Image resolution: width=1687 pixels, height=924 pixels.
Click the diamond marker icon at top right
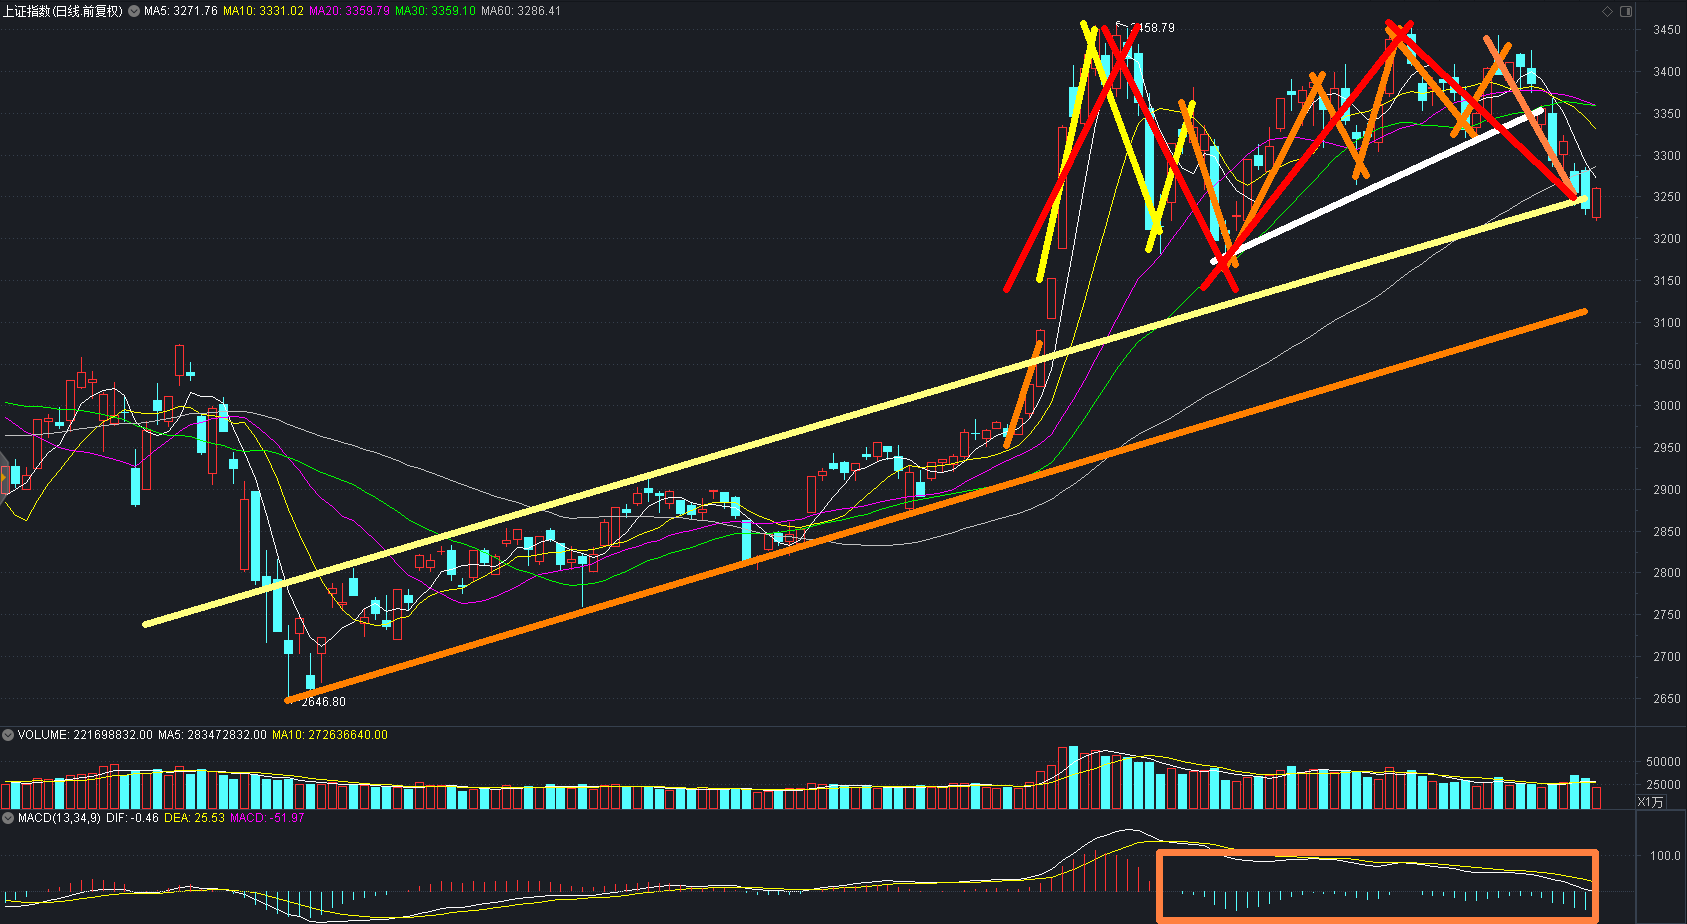(1608, 12)
